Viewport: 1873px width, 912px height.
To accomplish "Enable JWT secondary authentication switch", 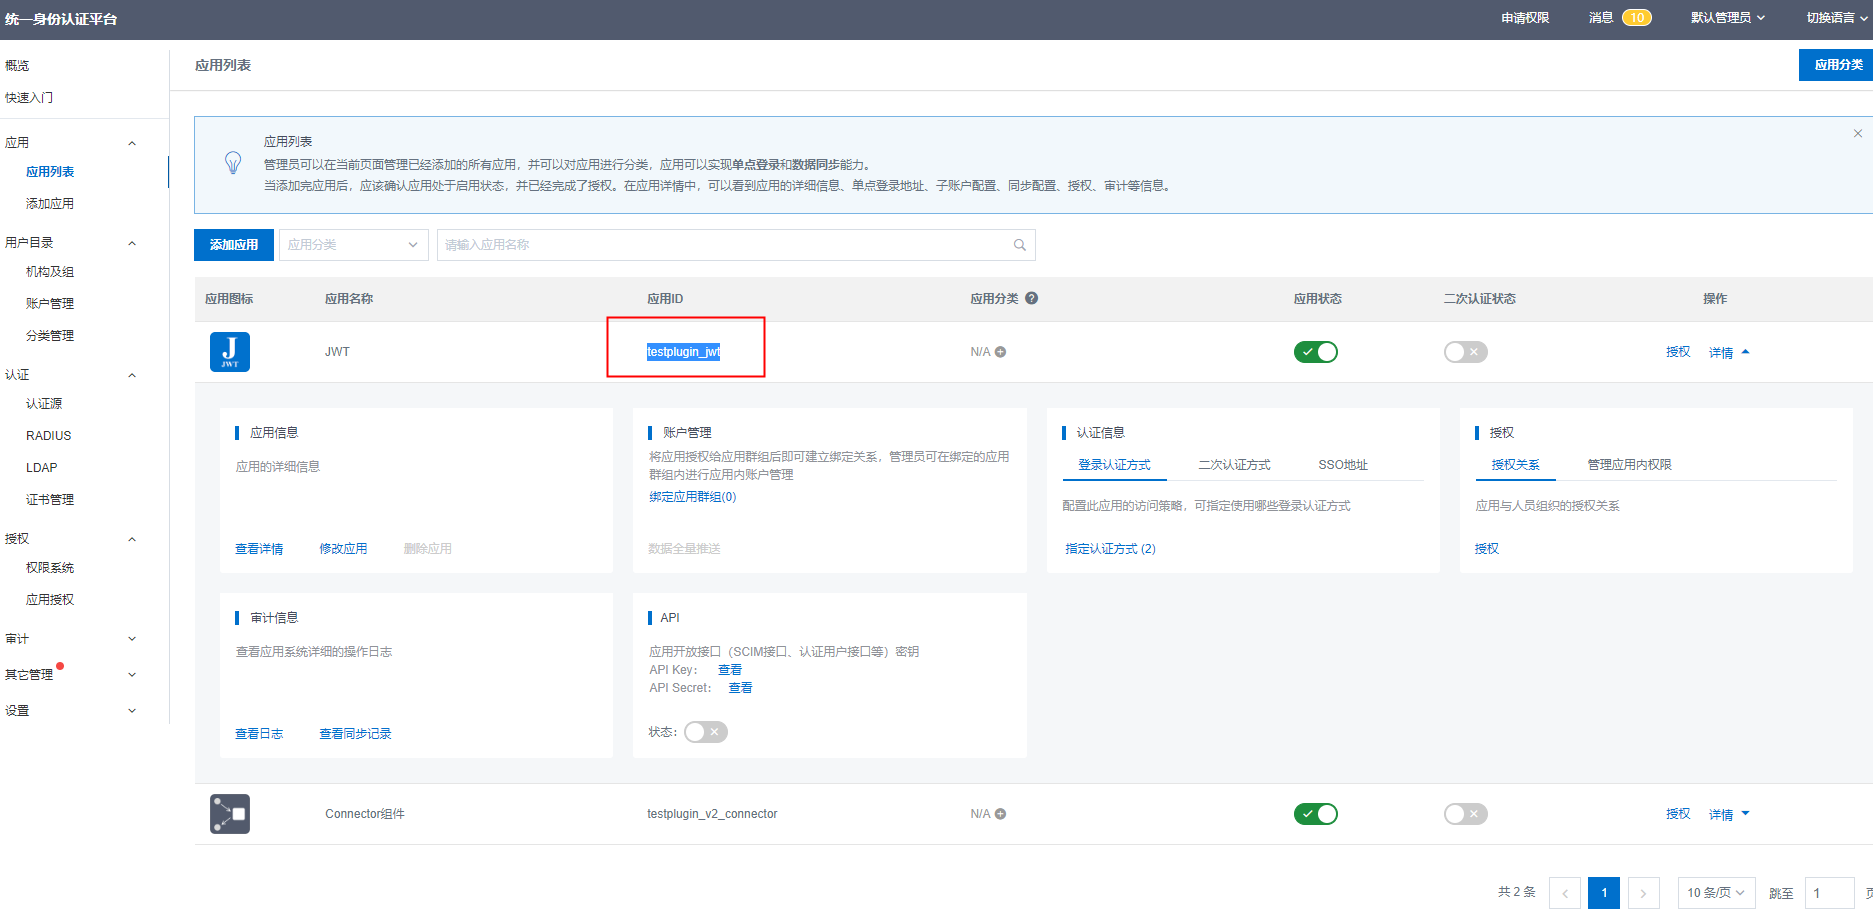I will pos(1465,352).
